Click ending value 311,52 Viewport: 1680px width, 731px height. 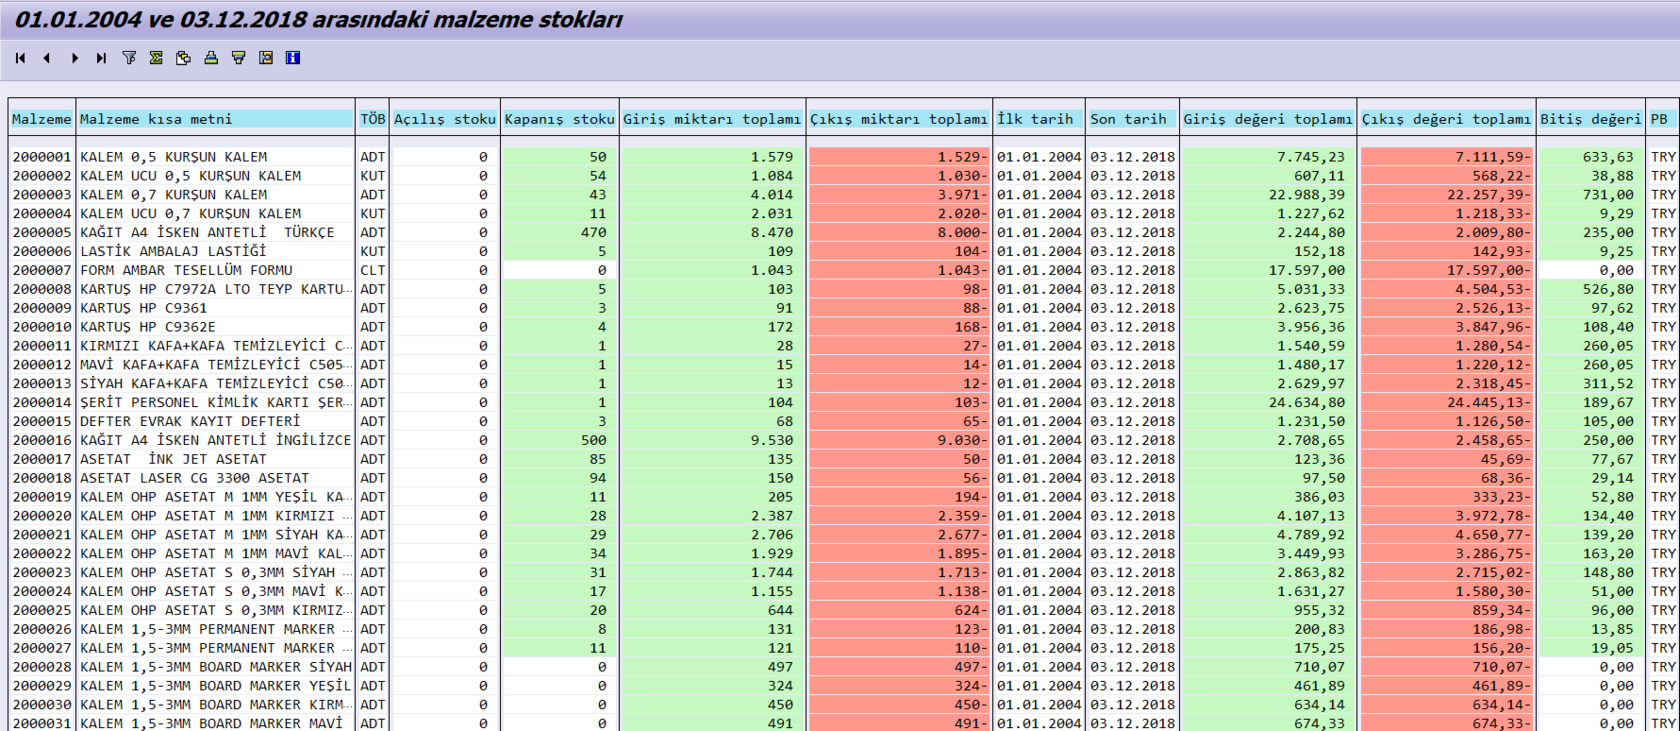click(1608, 383)
